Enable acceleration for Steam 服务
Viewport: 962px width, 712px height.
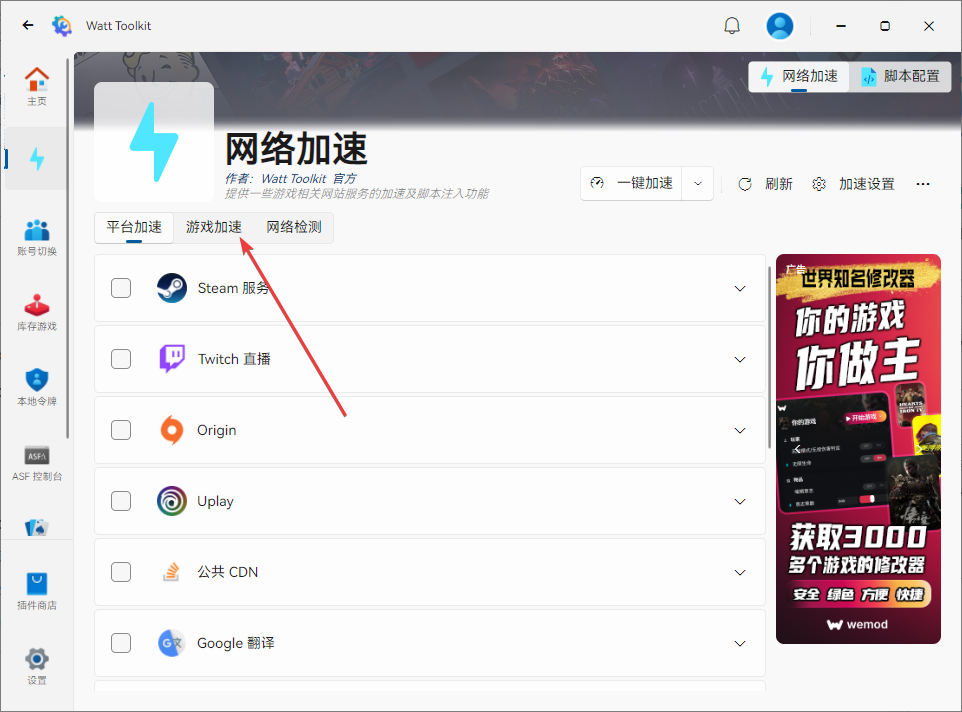121,287
